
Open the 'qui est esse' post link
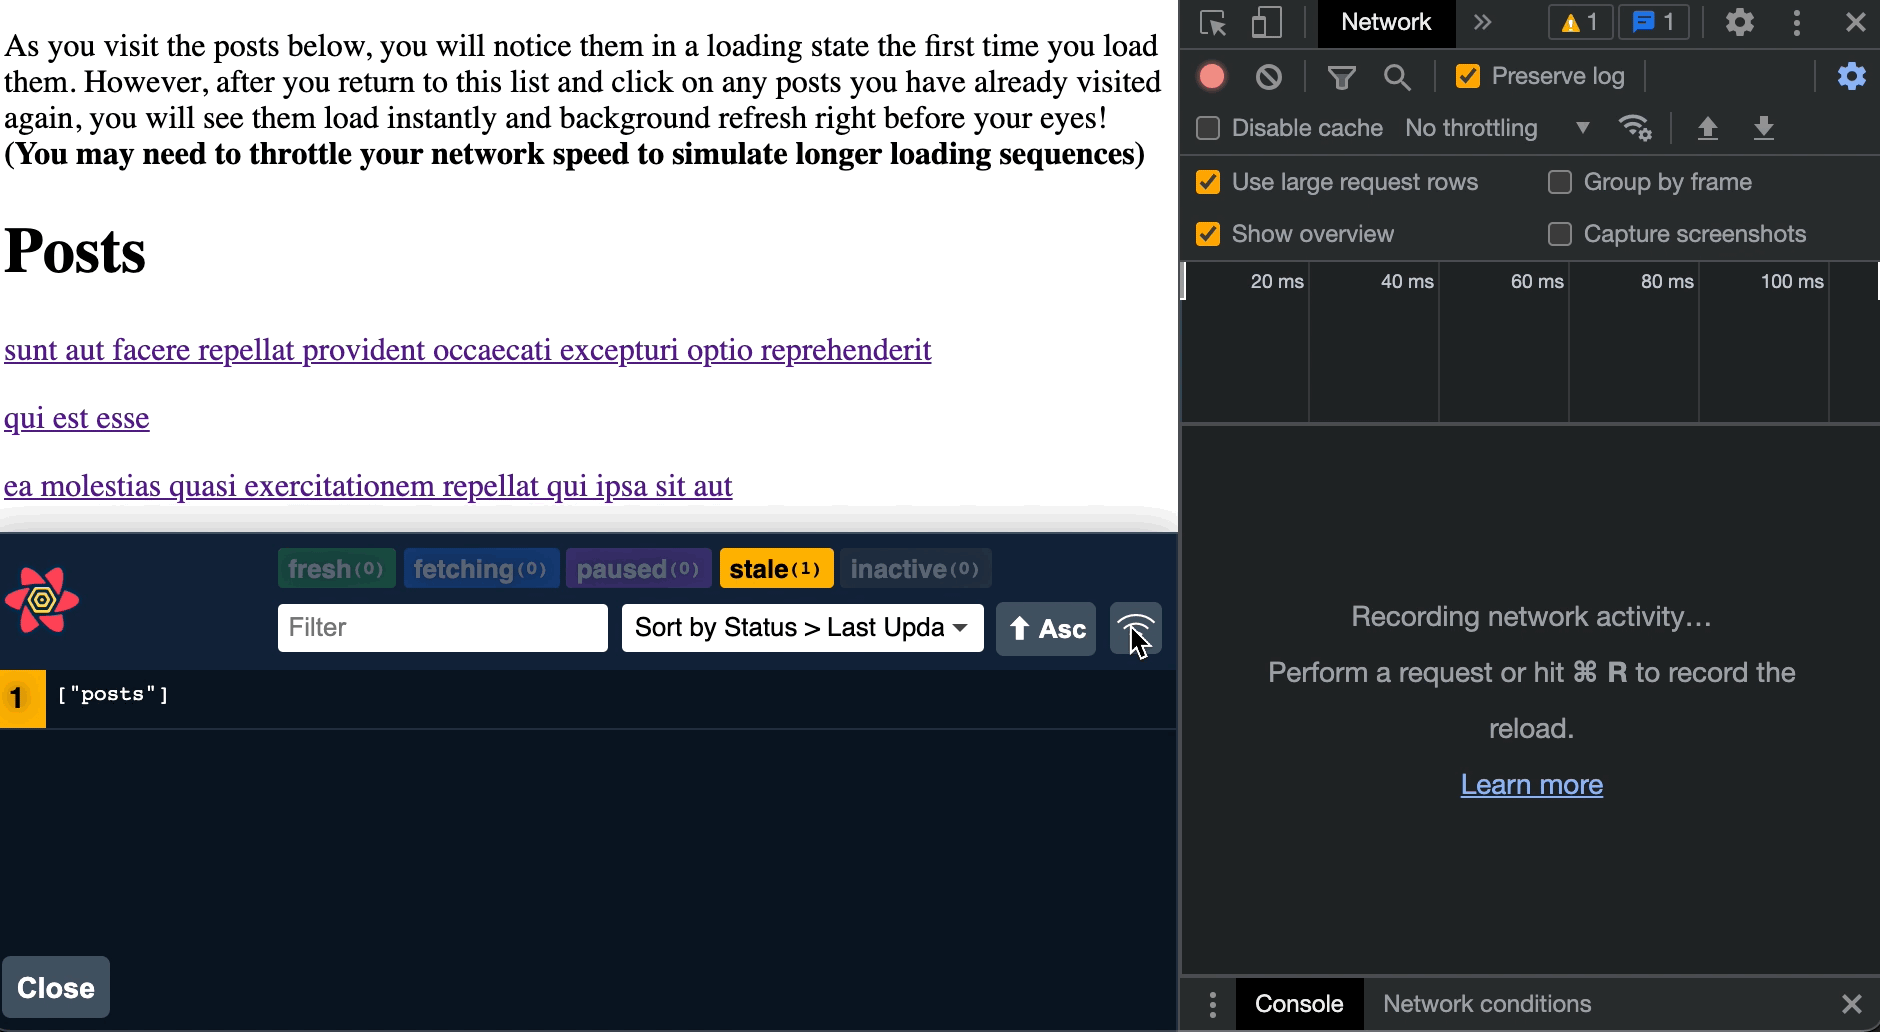click(x=77, y=418)
